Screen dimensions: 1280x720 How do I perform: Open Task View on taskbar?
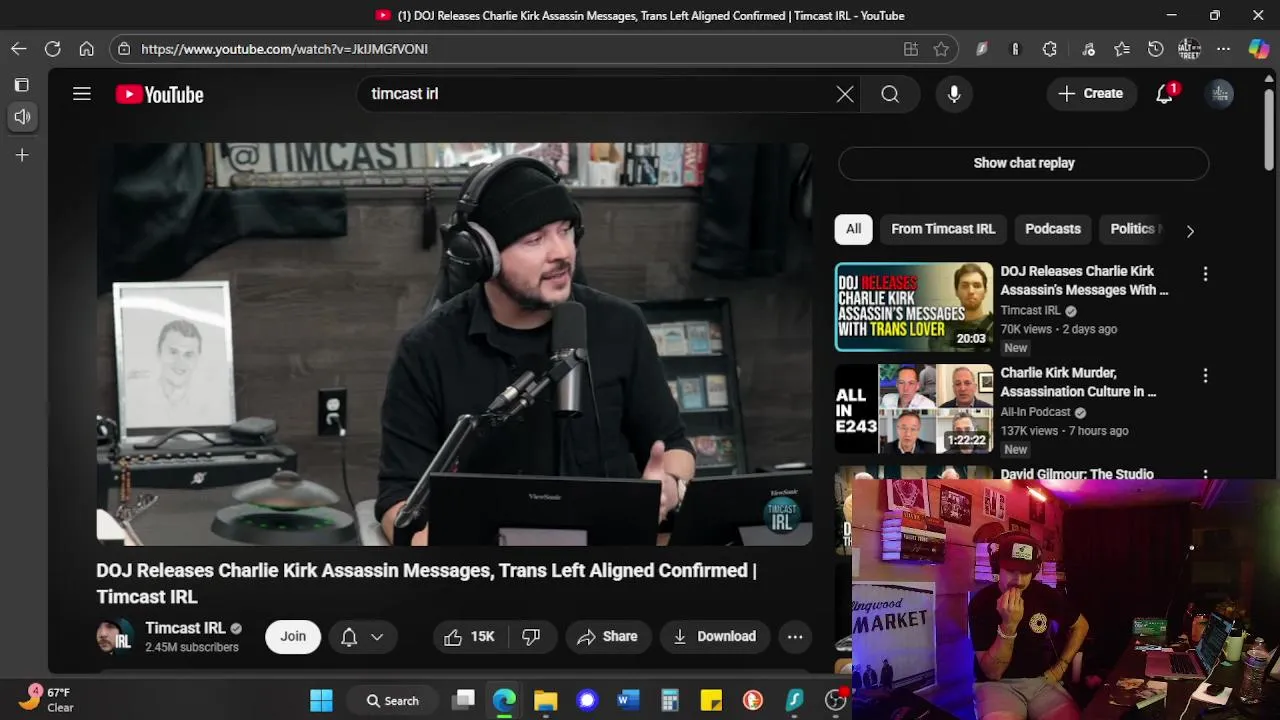pyautogui.click(x=463, y=700)
